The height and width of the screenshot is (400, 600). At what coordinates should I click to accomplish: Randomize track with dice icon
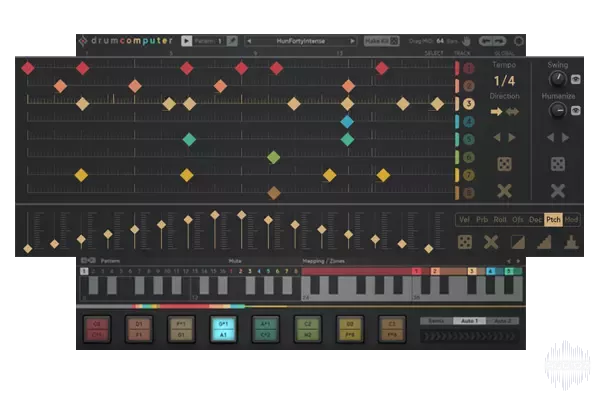point(504,164)
